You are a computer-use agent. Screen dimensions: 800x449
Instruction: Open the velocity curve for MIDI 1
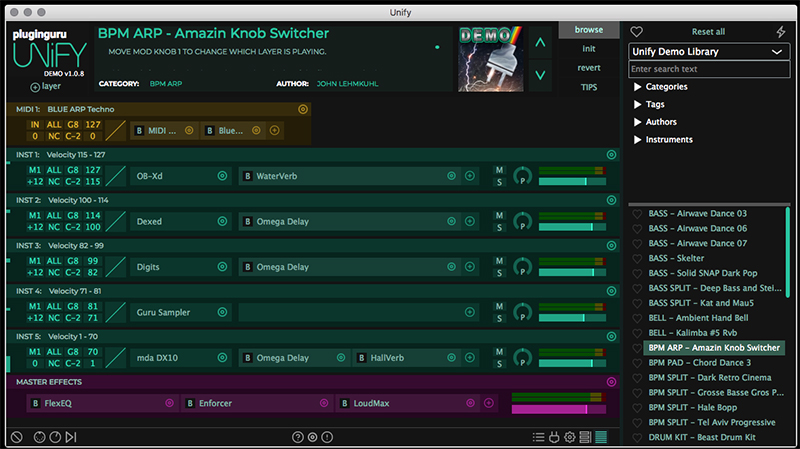pyautogui.click(x=116, y=131)
